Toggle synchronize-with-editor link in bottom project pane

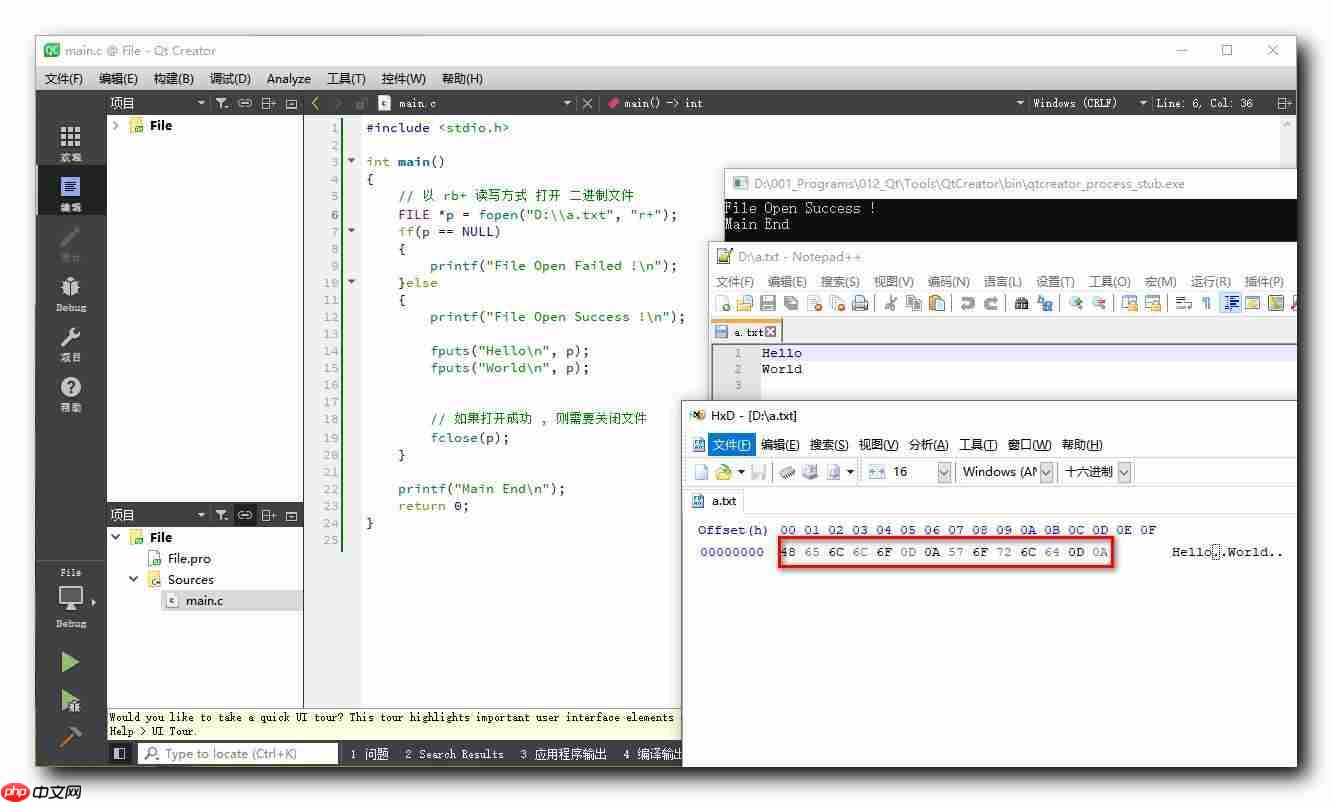[x=245, y=515]
